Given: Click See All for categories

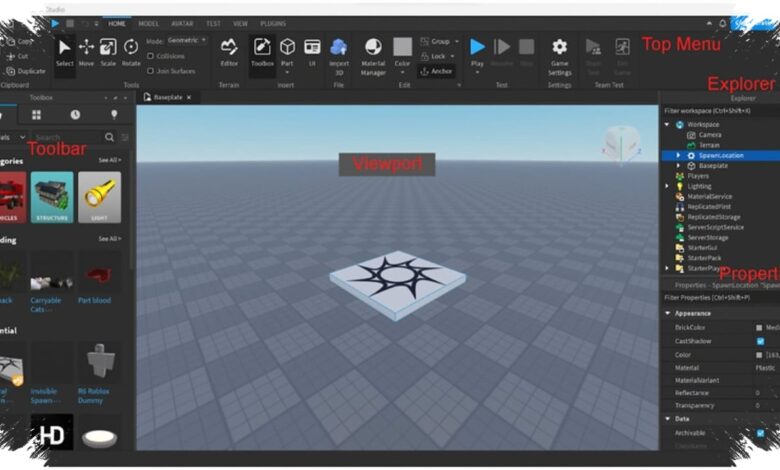Looking at the screenshot, I should [x=109, y=160].
